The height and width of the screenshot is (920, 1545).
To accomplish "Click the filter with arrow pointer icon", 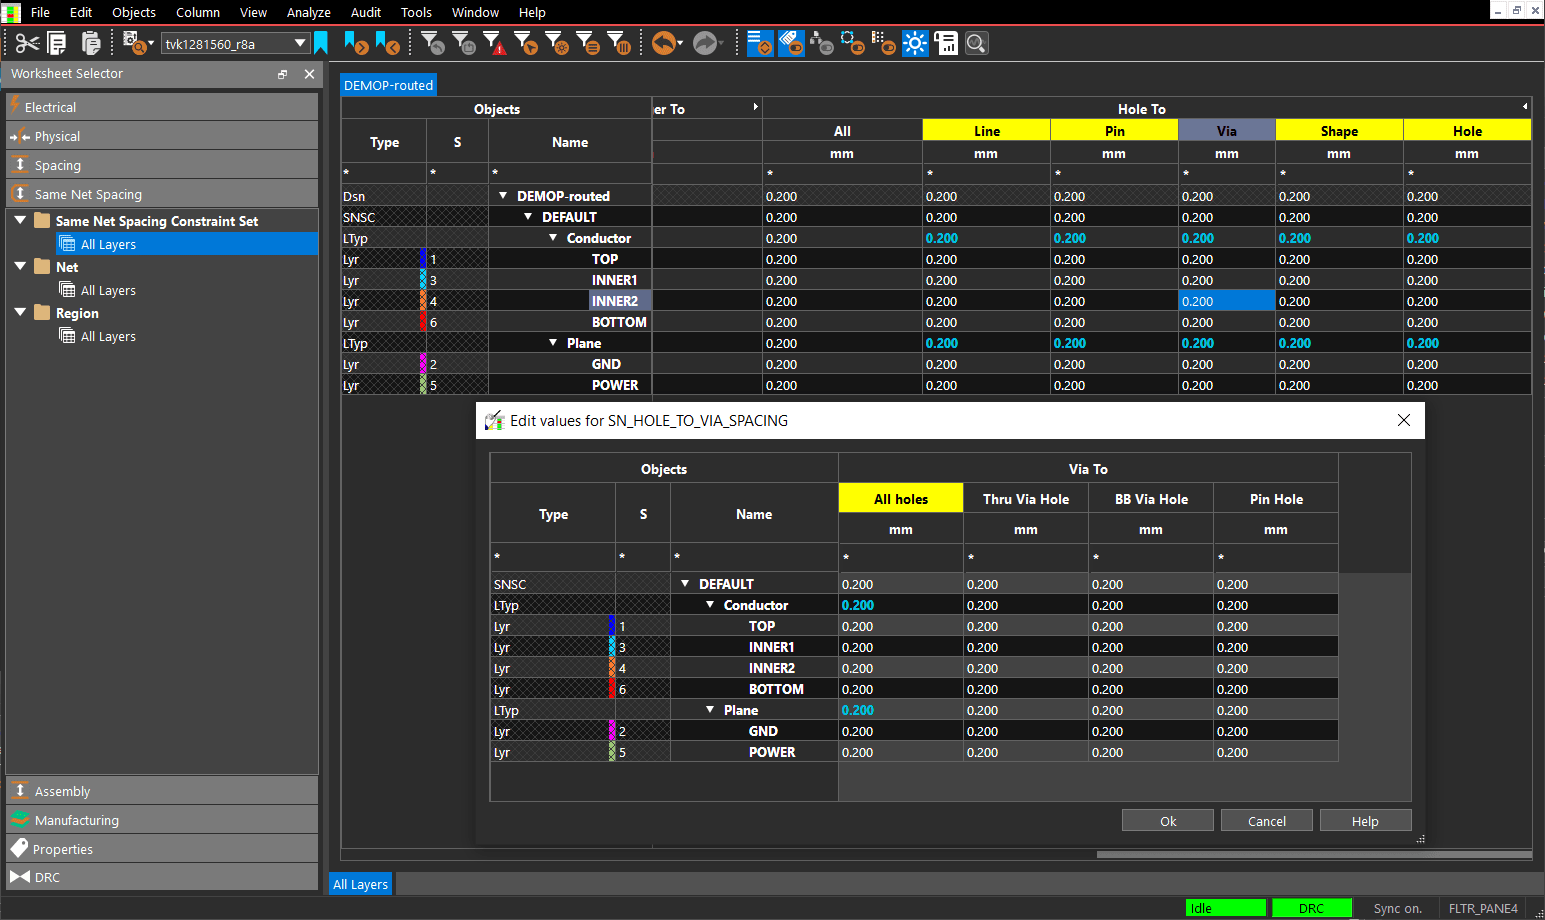I will pos(526,43).
